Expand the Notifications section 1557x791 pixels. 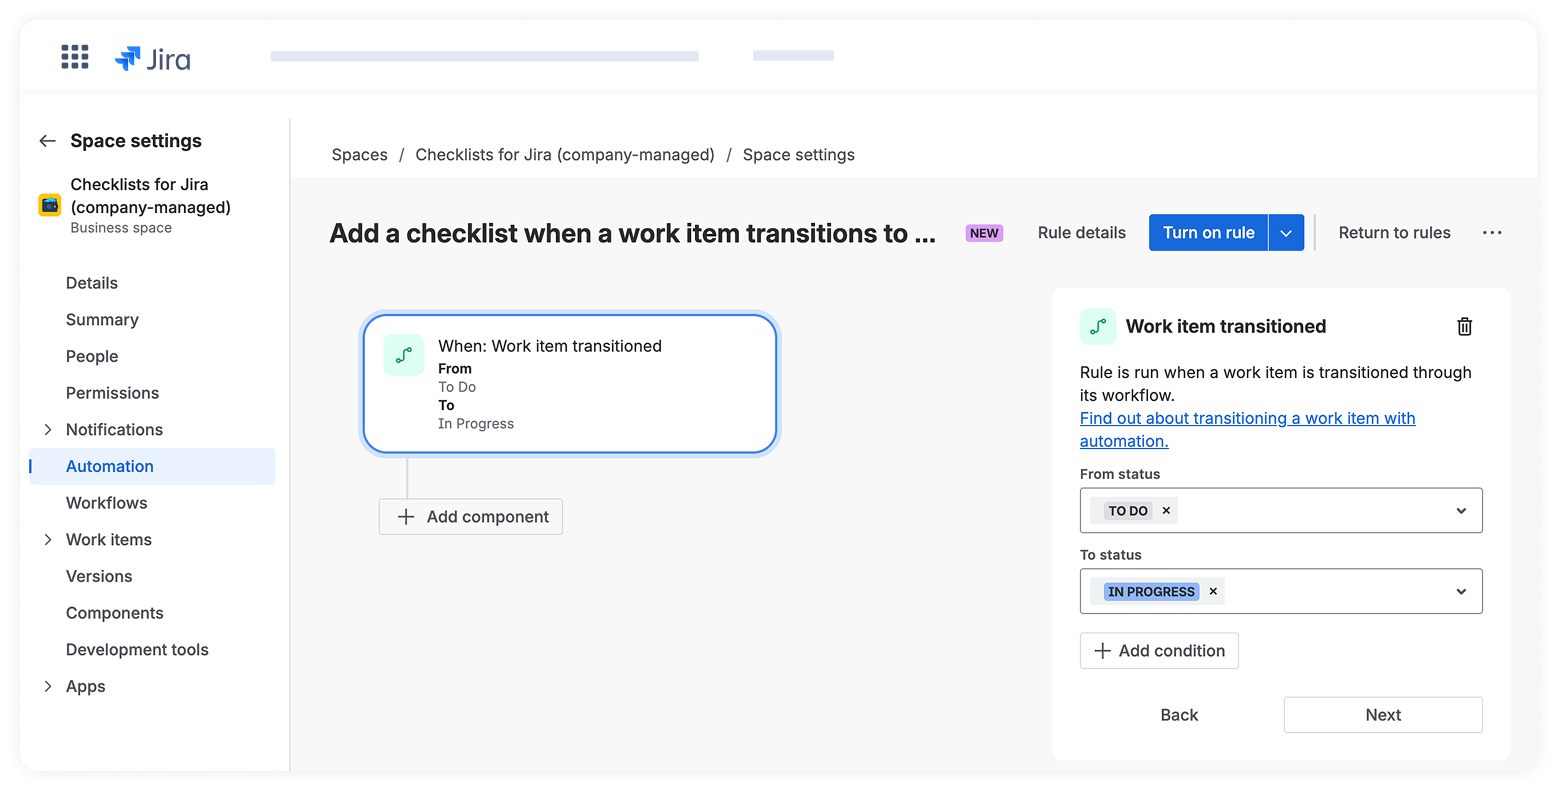(x=47, y=430)
